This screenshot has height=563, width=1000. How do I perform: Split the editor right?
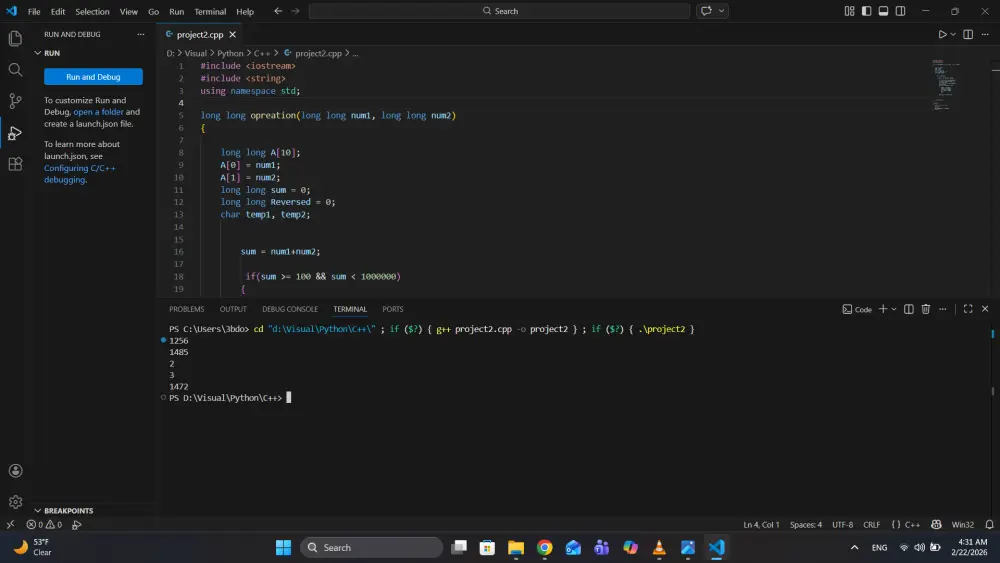pos(968,34)
